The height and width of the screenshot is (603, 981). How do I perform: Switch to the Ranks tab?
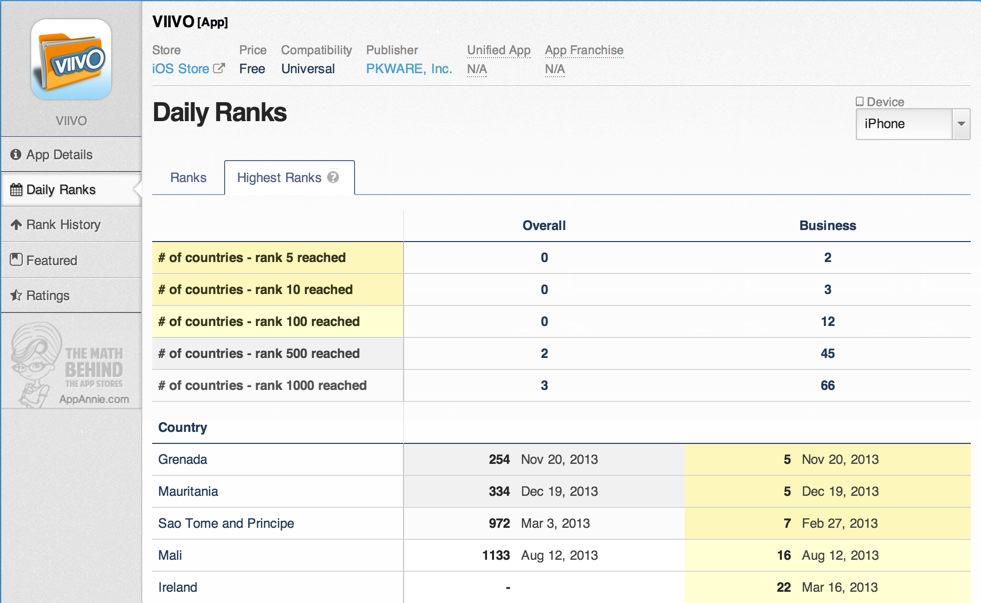coord(188,178)
